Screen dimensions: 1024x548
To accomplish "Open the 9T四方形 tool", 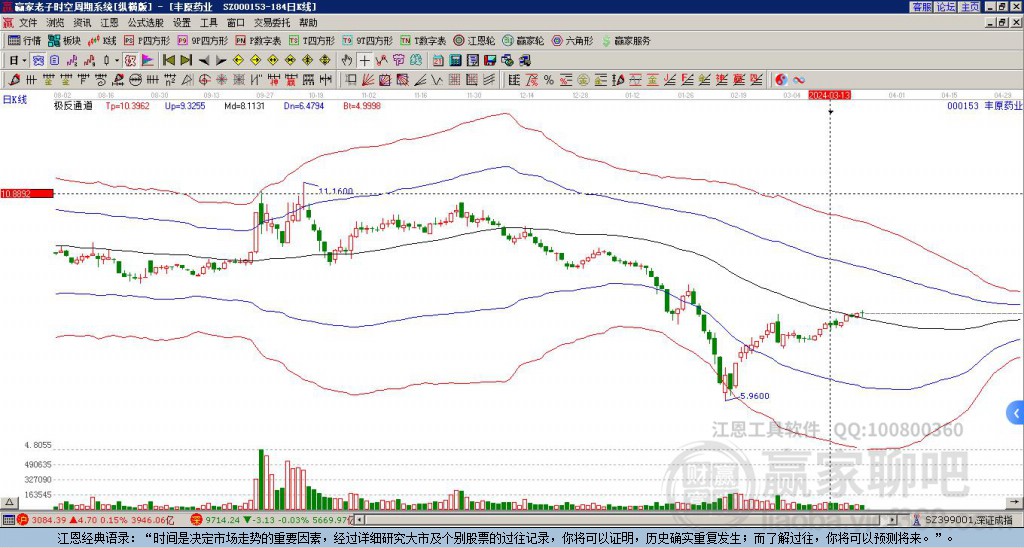I will [x=368, y=40].
